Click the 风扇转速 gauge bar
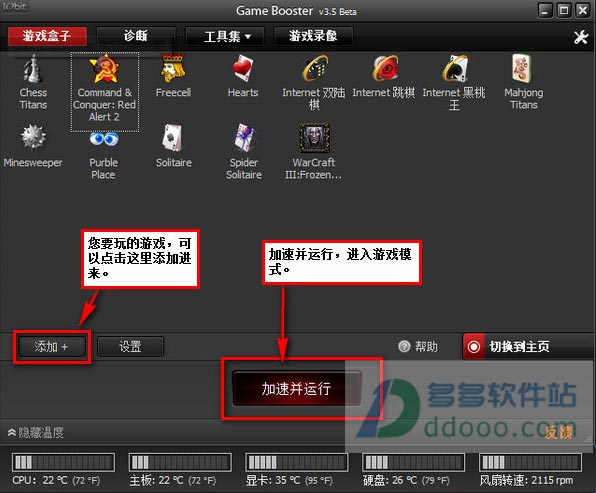The image size is (596, 493). click(x=531, y=462)
